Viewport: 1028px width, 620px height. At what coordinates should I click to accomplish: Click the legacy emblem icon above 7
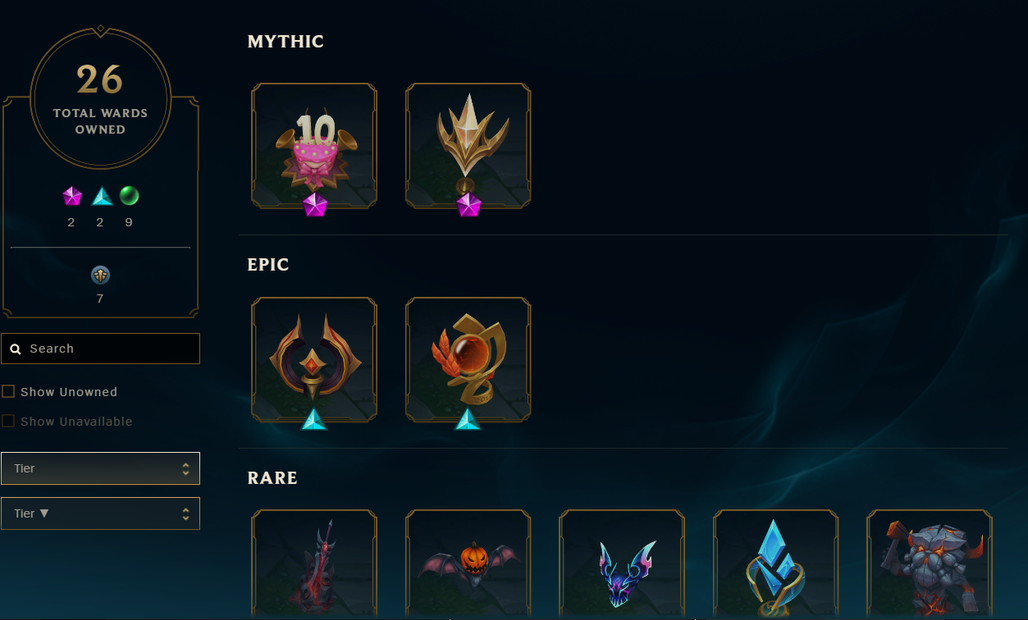[x=100, y=275]
